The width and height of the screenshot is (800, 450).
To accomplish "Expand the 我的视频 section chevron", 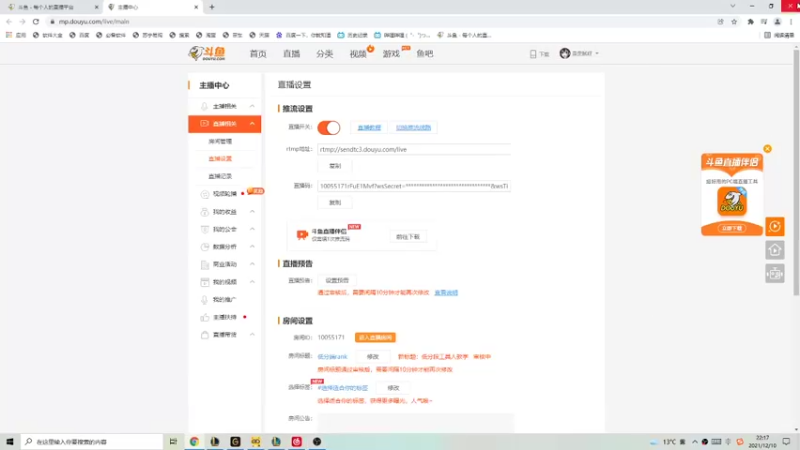I will click(x=252, y=282).
